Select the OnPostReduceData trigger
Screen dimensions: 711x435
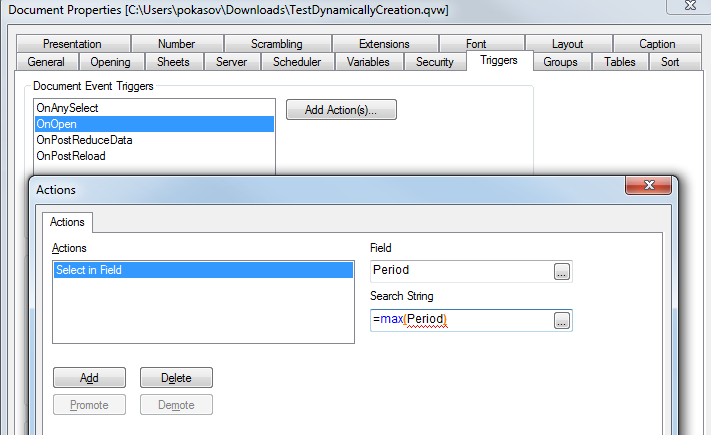click(155, 140)
